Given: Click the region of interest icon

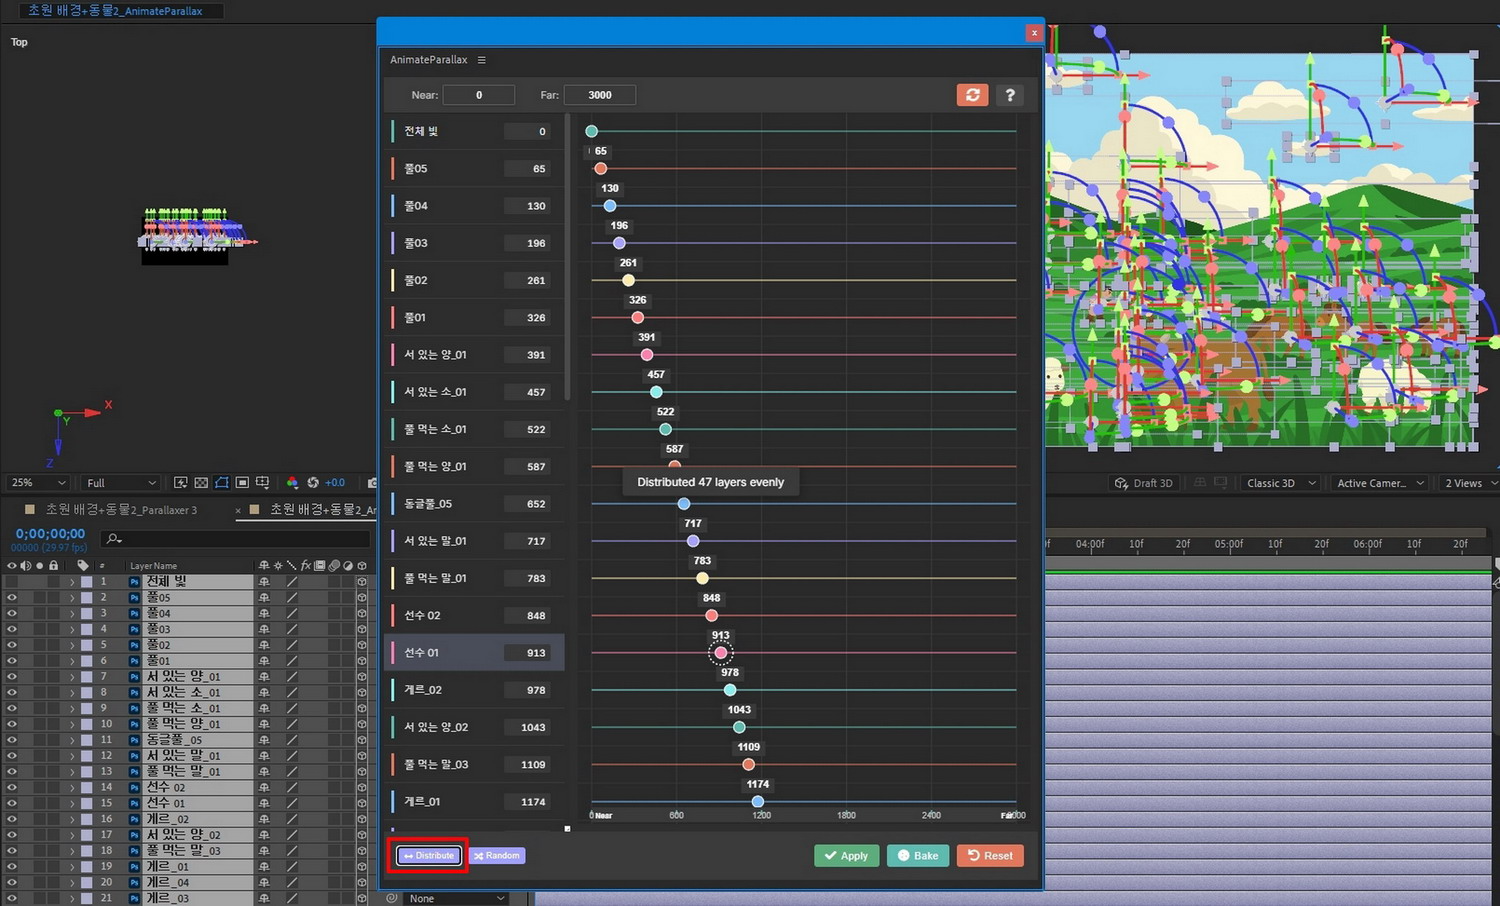Looking at the screenshot, I should click(242, 483).
